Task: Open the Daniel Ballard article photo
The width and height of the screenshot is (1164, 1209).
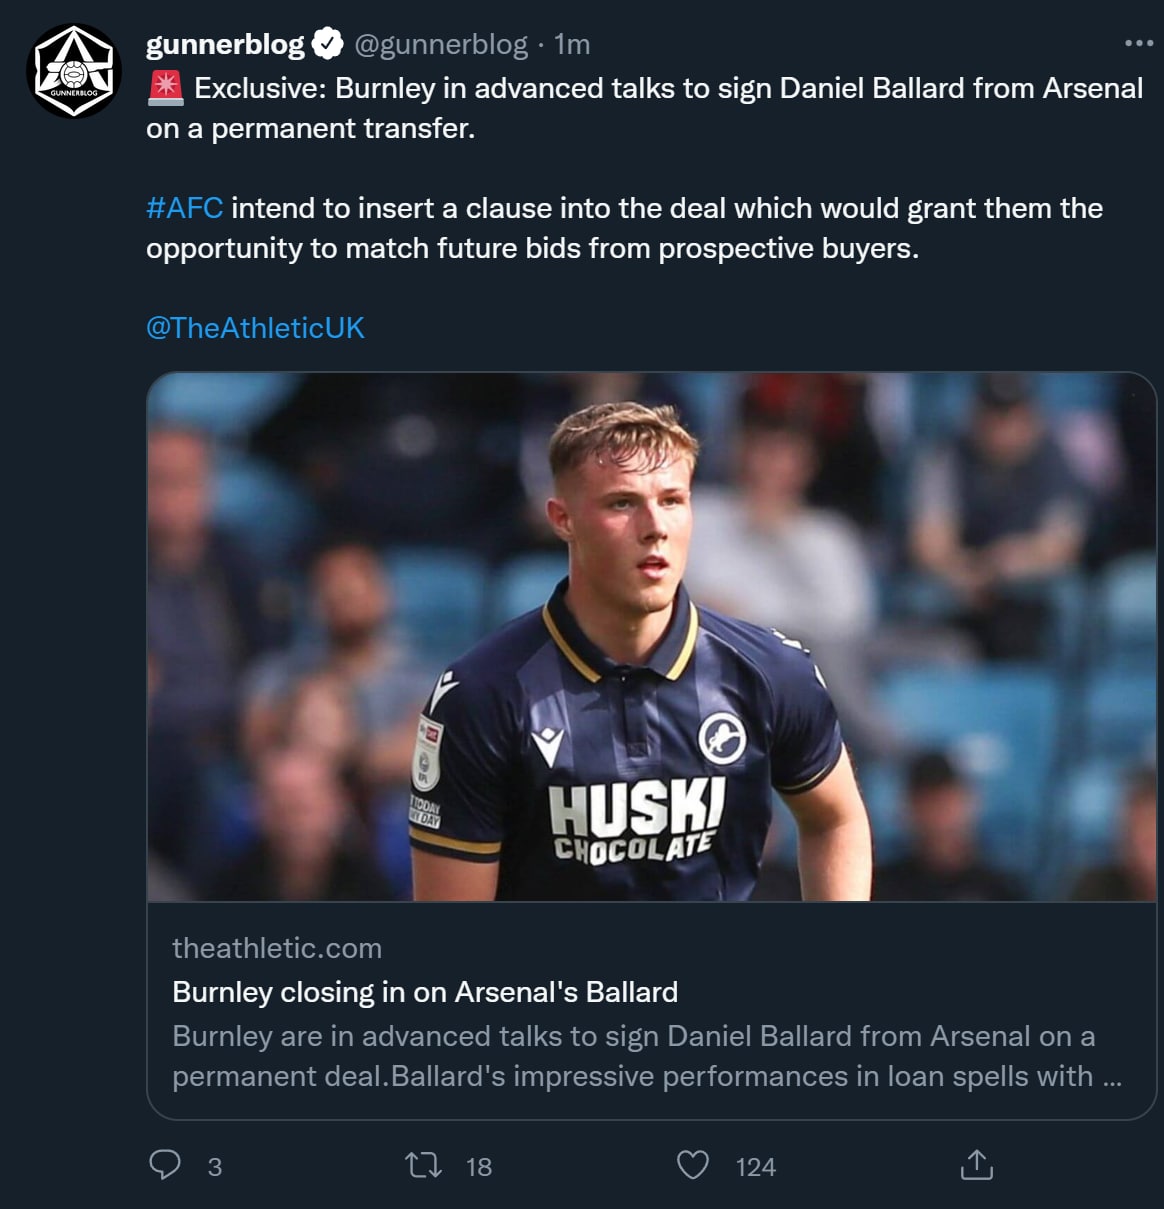Action: click(651, 637)
